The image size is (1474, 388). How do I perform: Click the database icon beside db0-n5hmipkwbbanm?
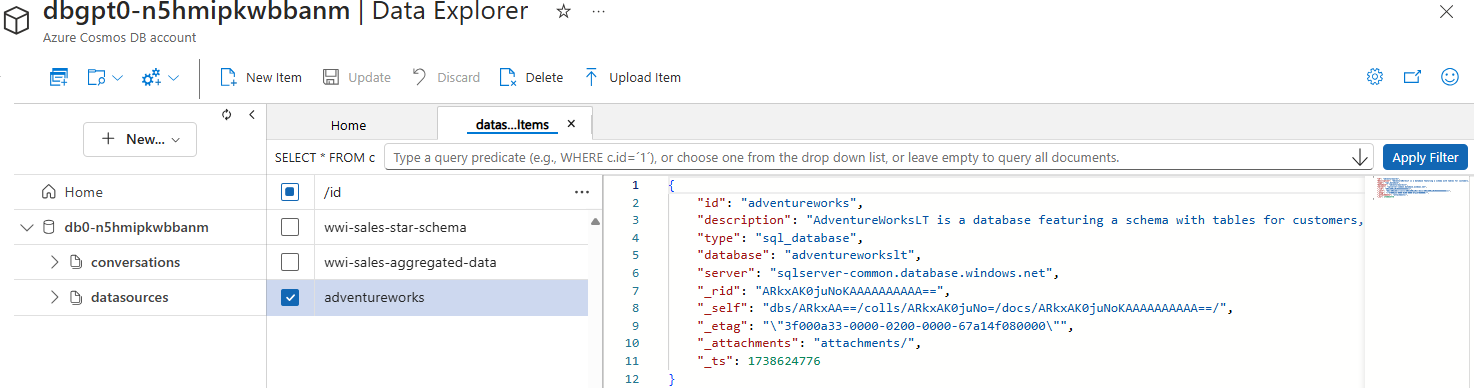click(x=49, y=227)
